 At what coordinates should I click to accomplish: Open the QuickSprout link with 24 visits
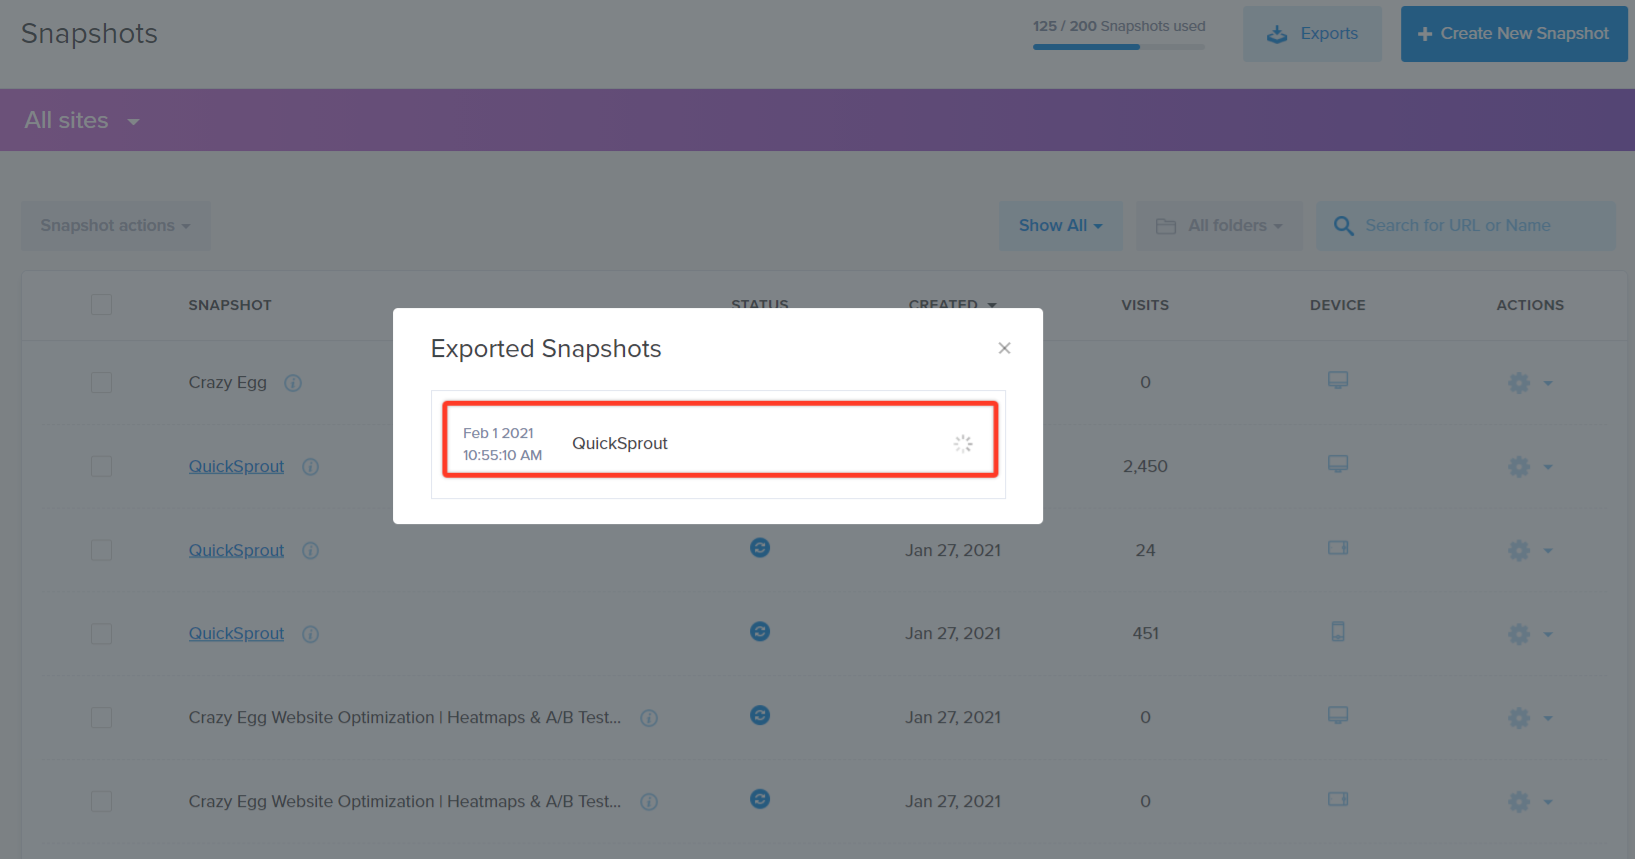click(x=236, y=551)
